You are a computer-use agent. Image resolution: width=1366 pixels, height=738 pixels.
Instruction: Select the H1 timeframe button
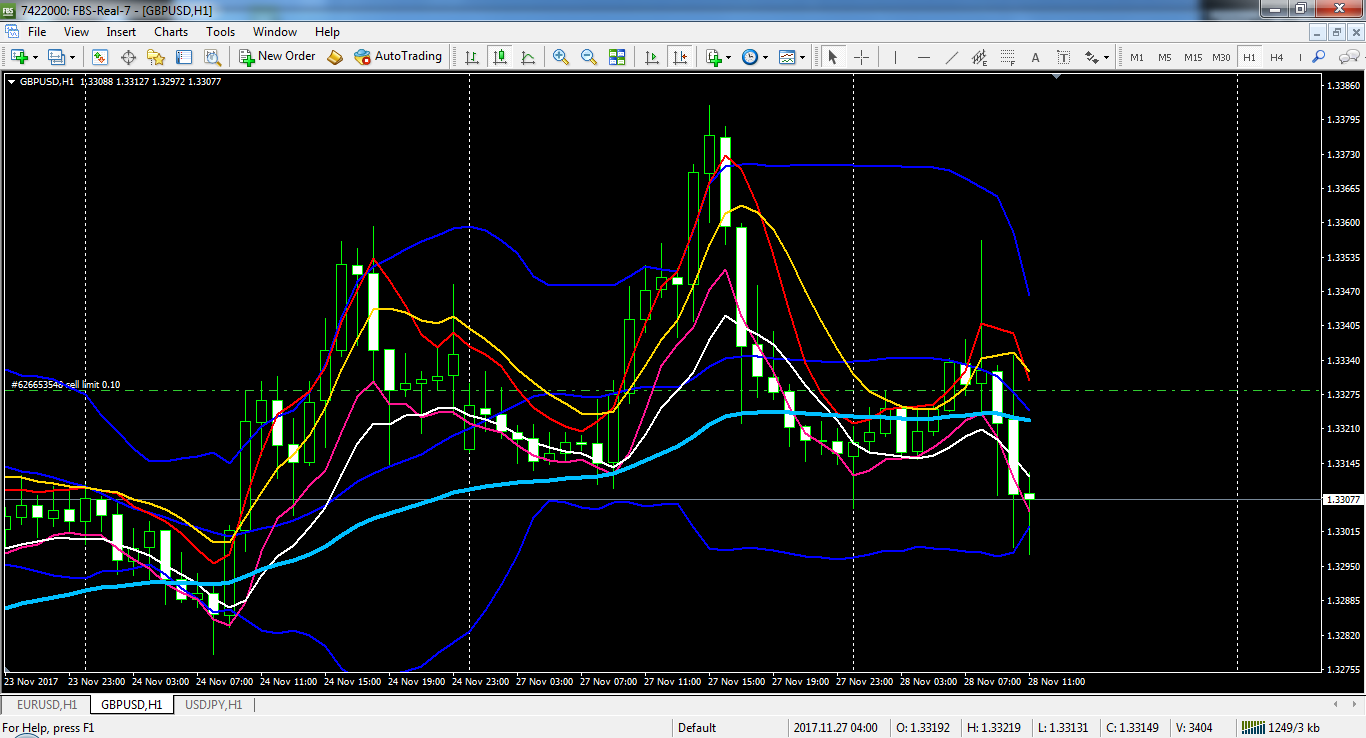click(1249, 57)
